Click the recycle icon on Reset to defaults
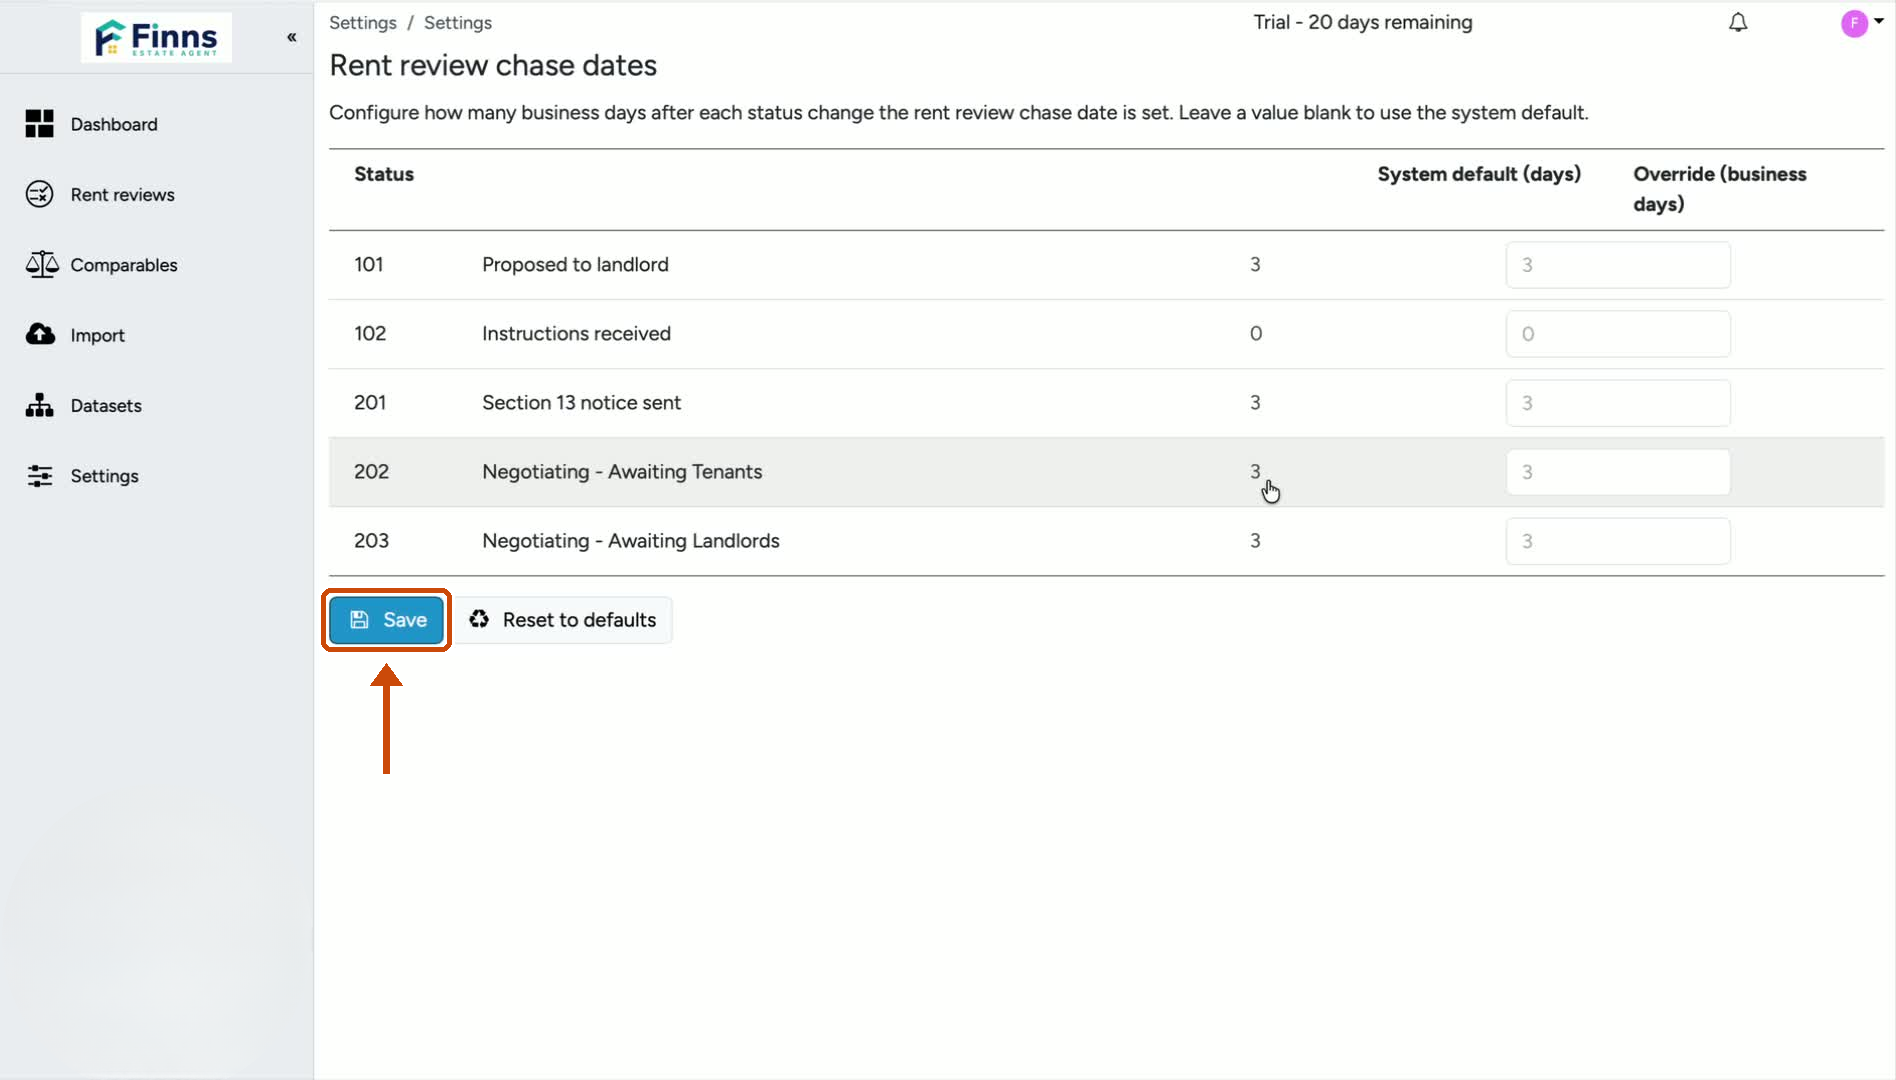Viewport: 1896px width, 1080px height. click(479, 619)
